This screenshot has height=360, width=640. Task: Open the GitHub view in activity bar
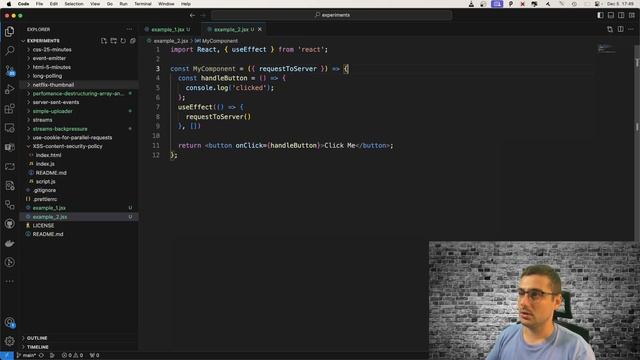9,224
